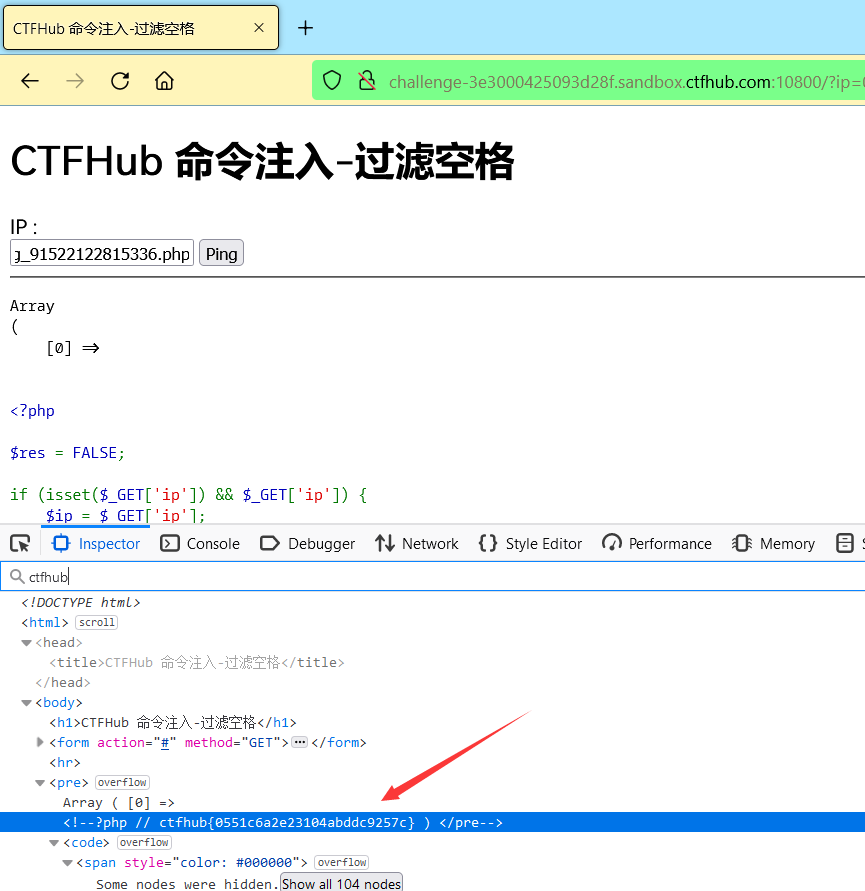
Task: Select the CTFHub 命令注入-过滤空格 tab
Action: pos(141,28)
